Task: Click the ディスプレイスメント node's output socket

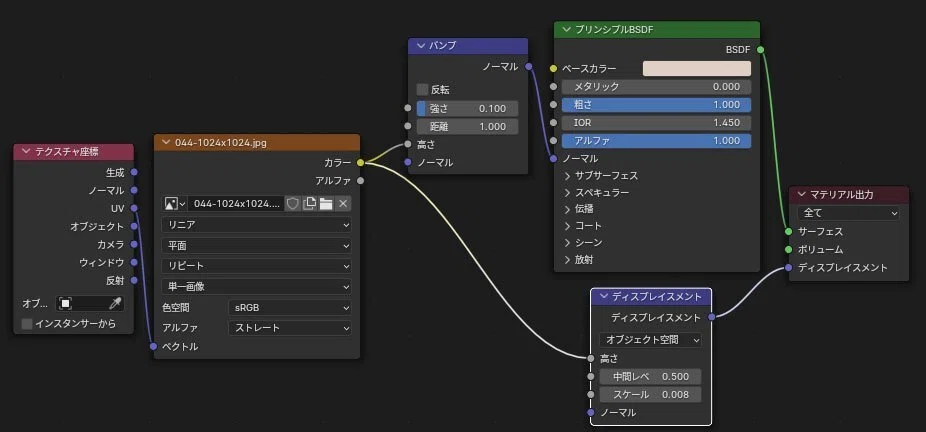Action: 712,317
